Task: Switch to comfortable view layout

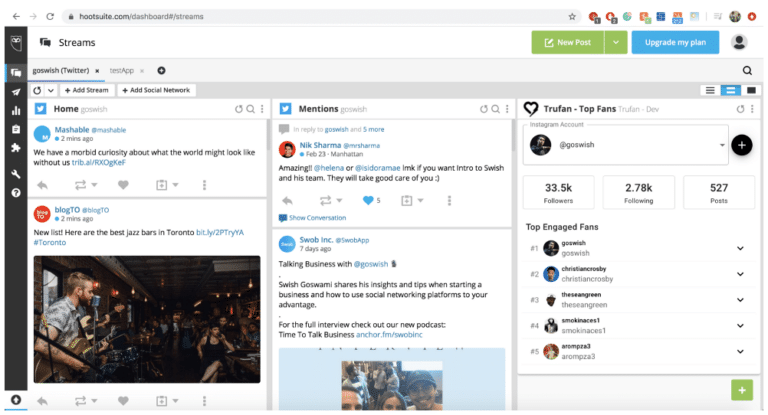Action: pyautogui.click(x=751, y=90)
